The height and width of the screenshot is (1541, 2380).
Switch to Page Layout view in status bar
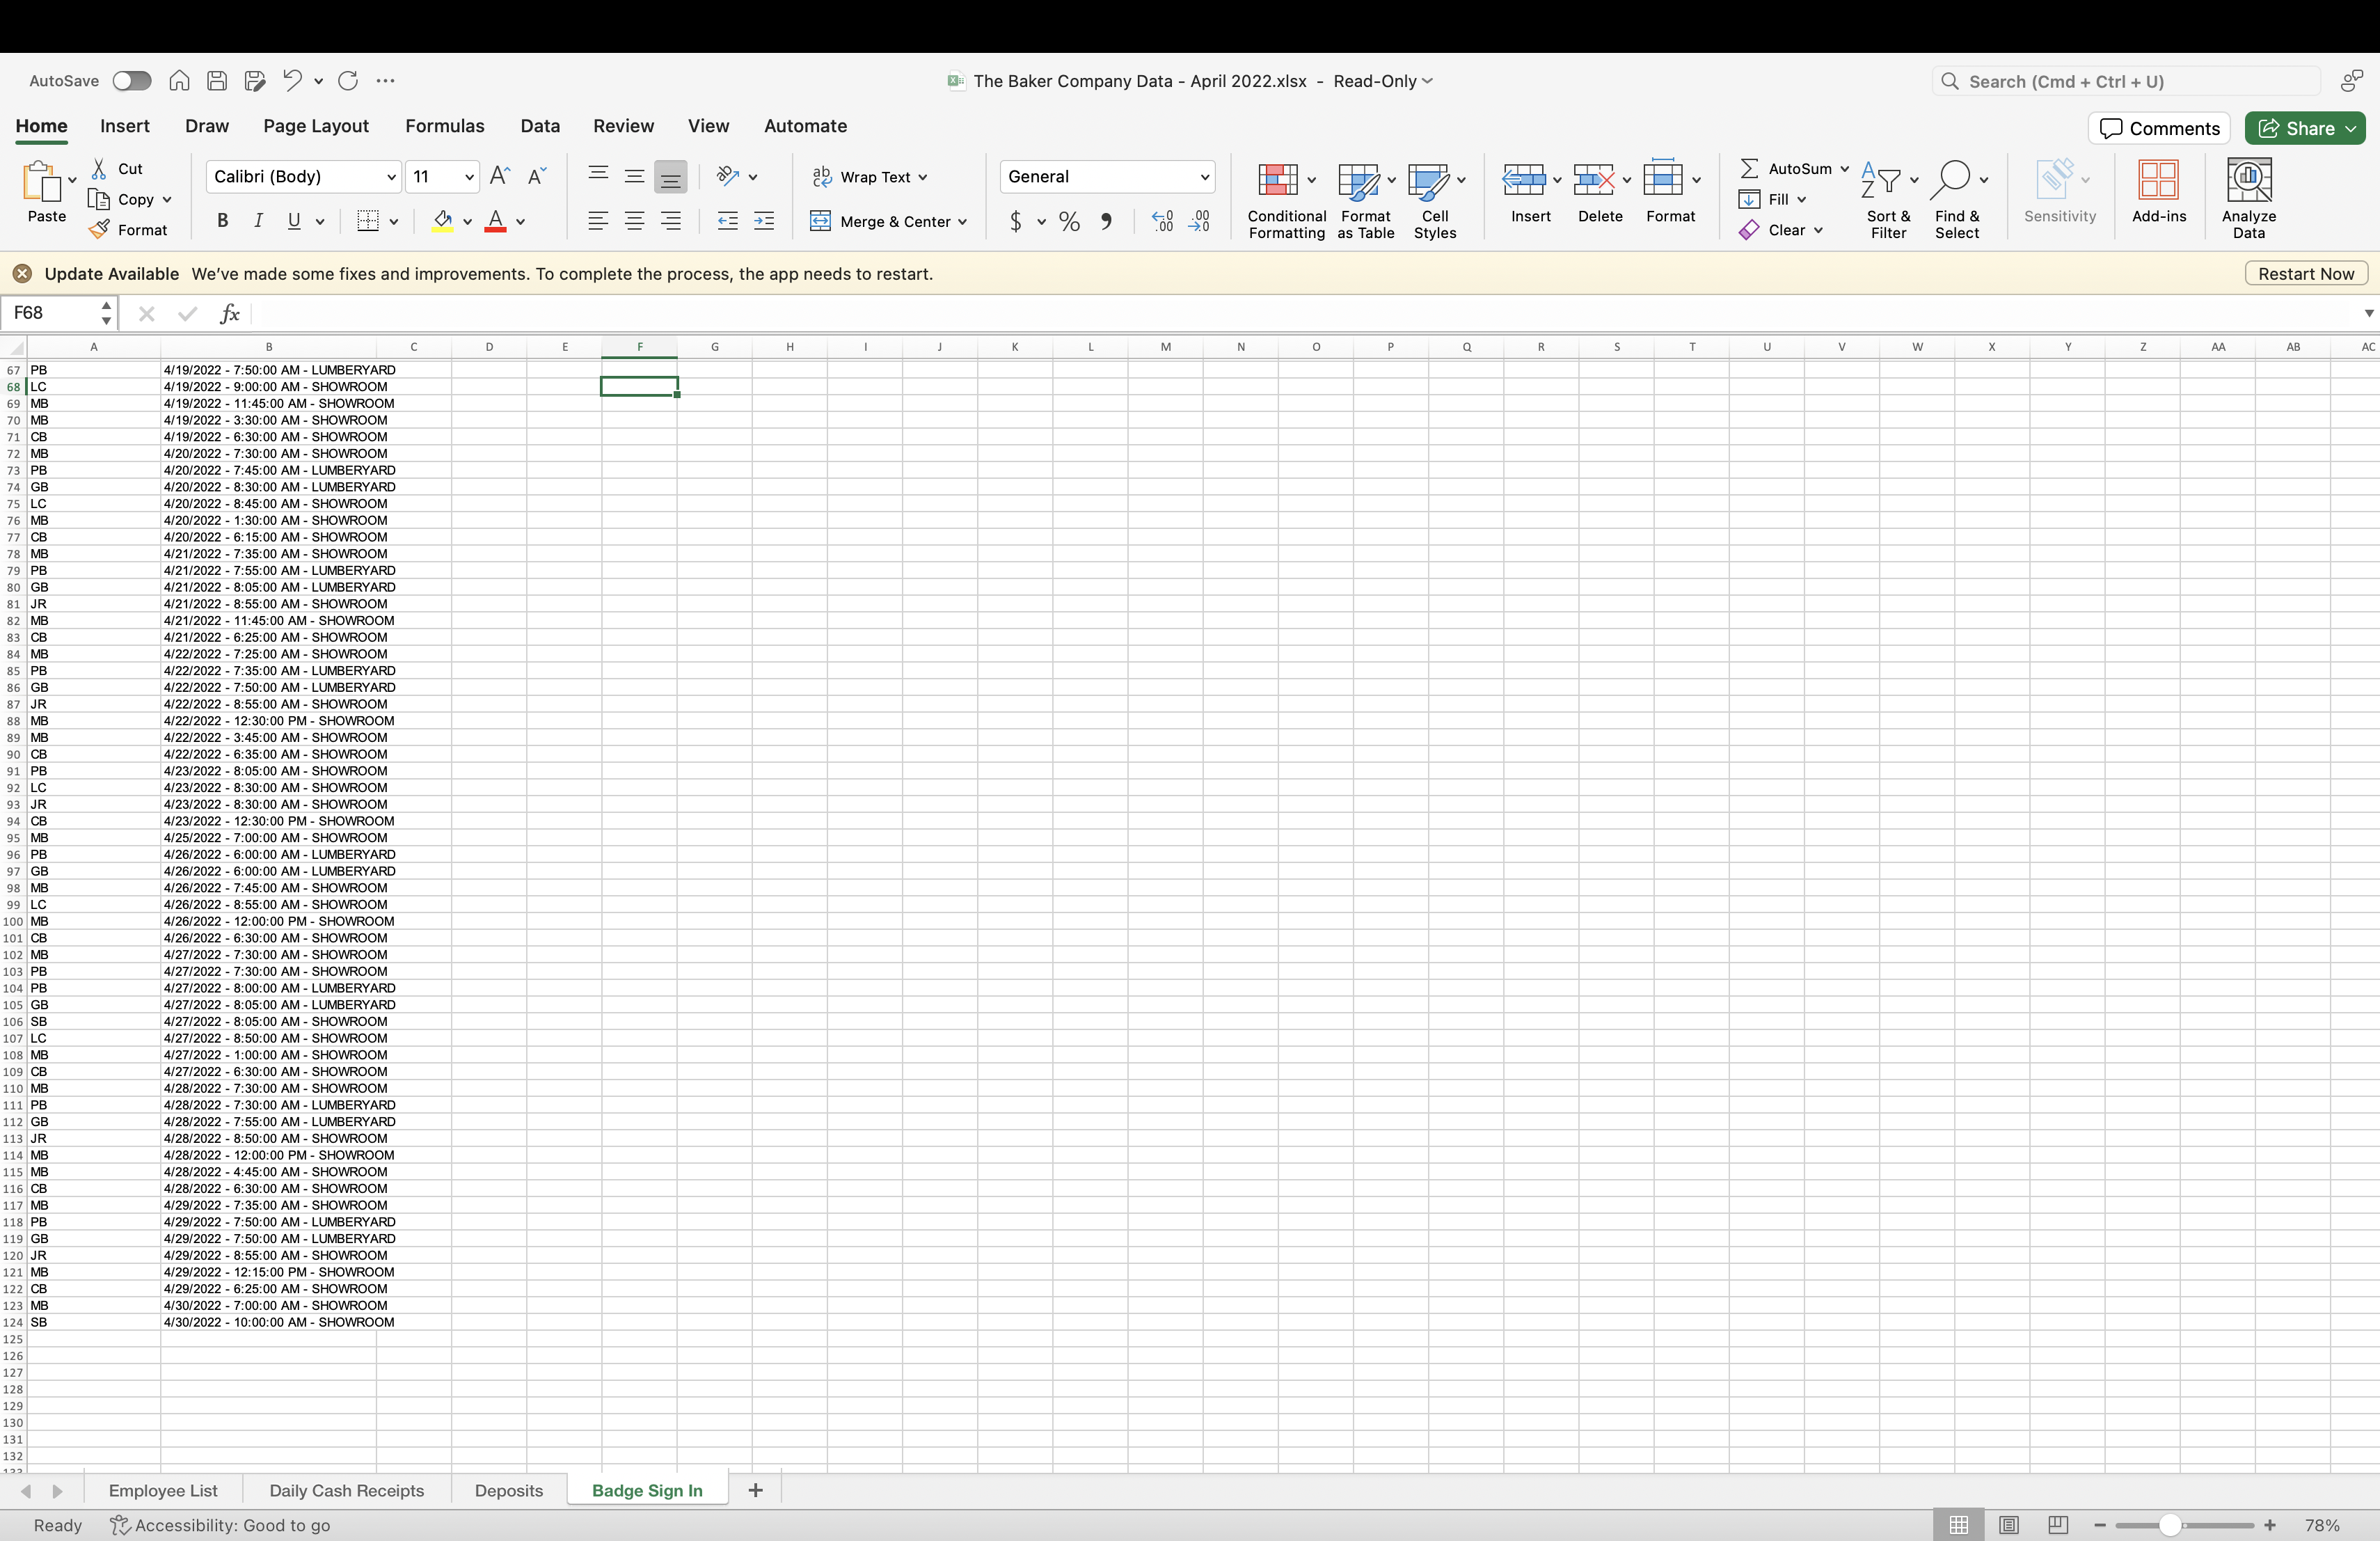pyautogui.click(x=2008, y=1525)
